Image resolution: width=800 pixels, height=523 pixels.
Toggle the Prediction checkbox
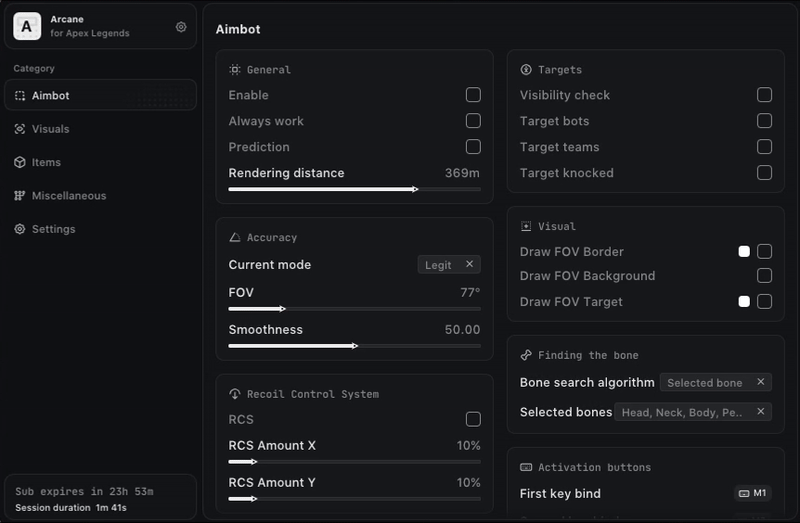tap(473, 147)
